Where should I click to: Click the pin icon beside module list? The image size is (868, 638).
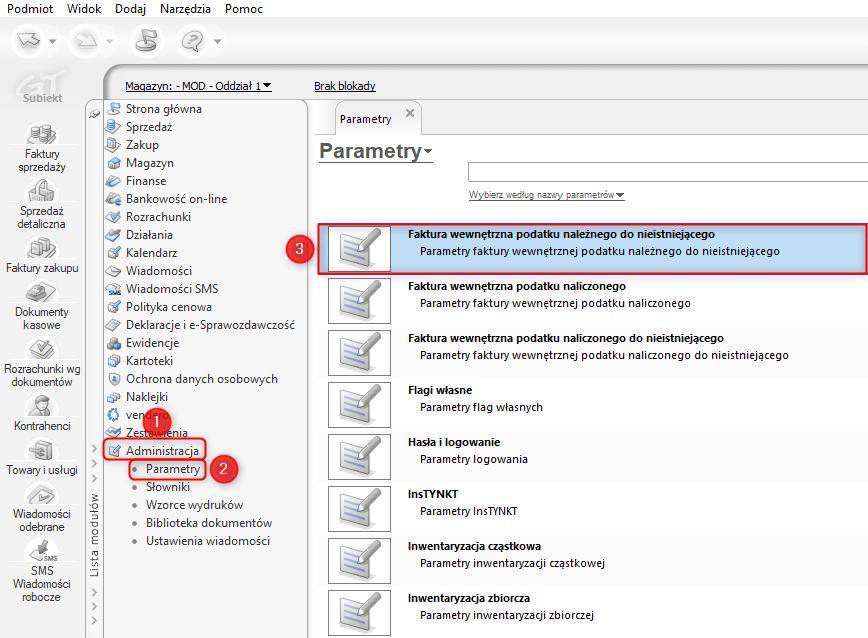click(x=95, y=114)
